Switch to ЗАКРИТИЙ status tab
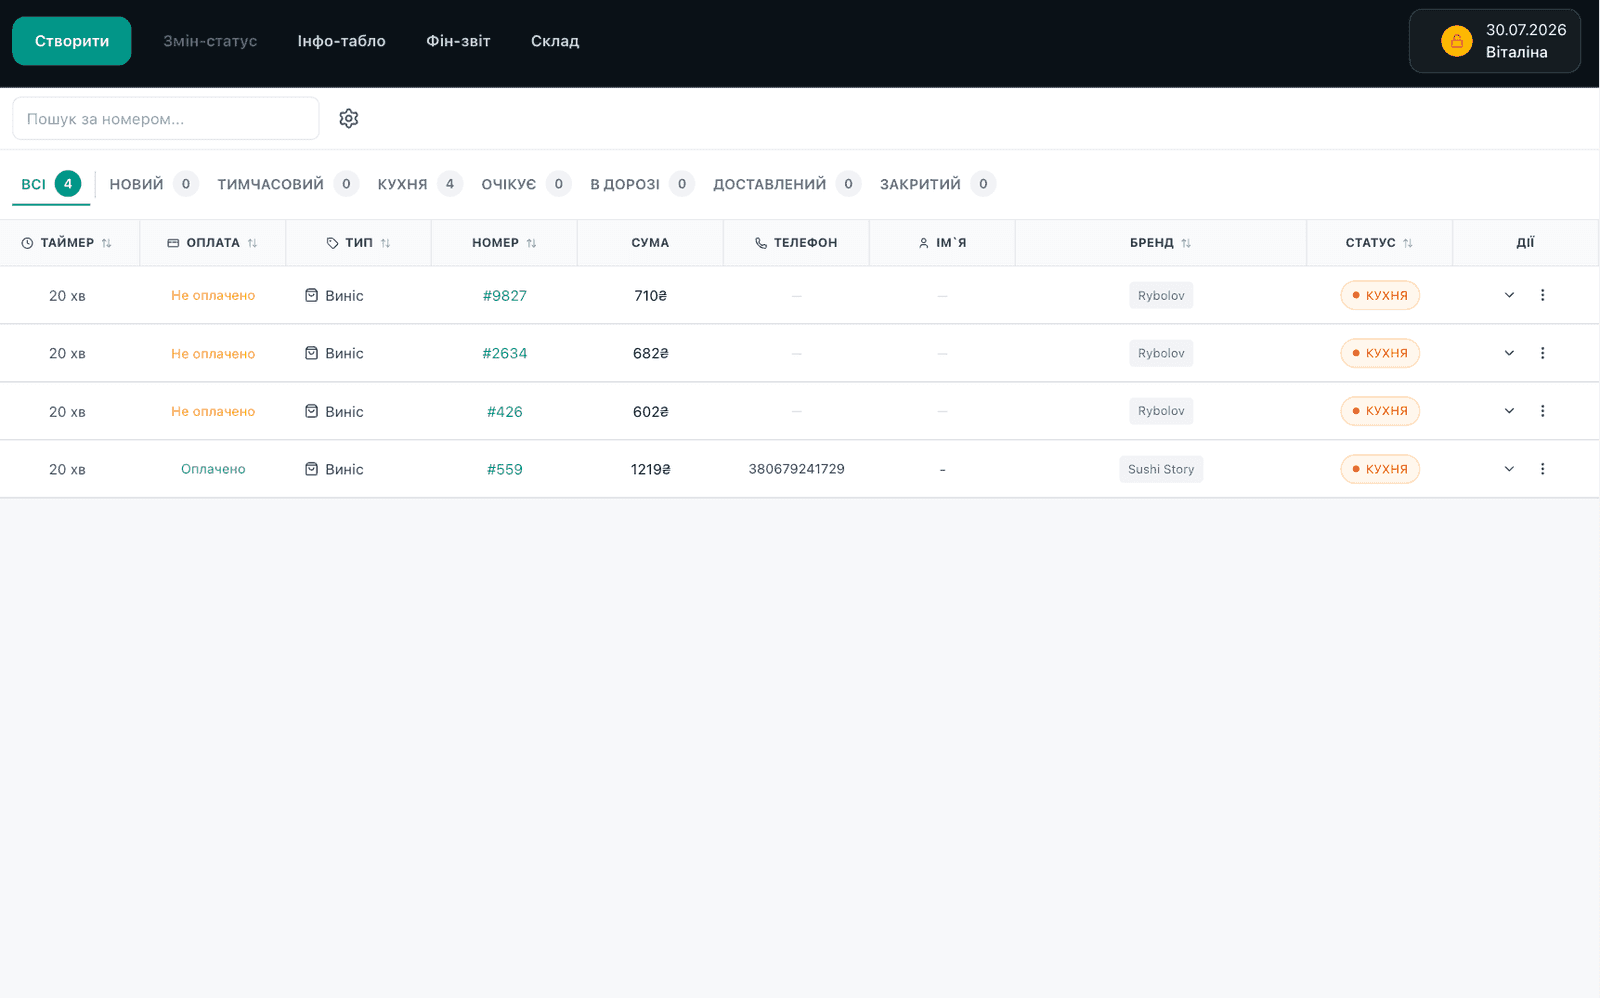 pyautogui.click(x=937, y=184)
